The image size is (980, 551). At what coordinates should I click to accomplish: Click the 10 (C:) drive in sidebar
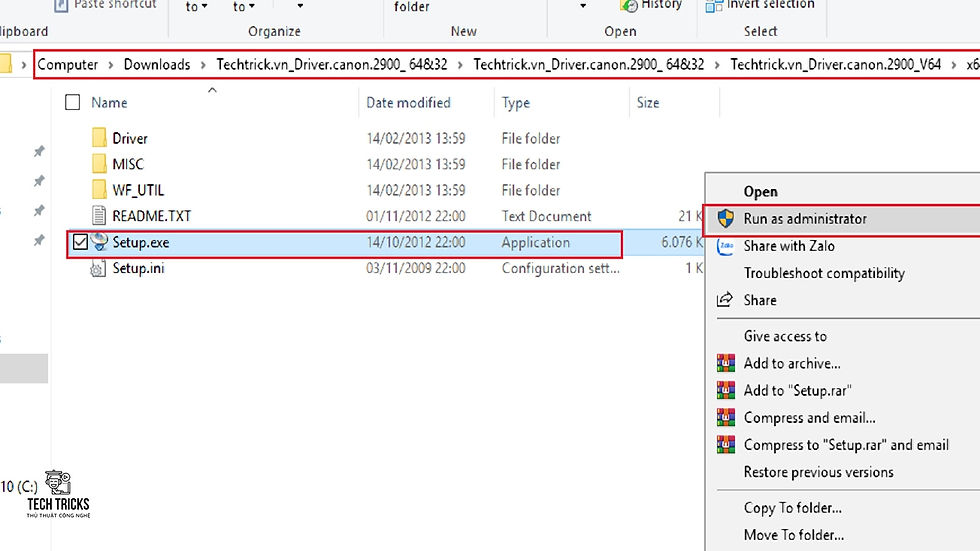19,487
